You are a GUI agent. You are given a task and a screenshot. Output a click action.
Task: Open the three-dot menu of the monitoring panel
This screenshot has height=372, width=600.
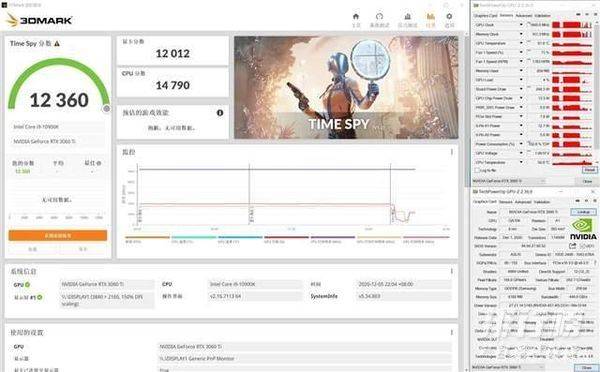(x=452, y=152)
